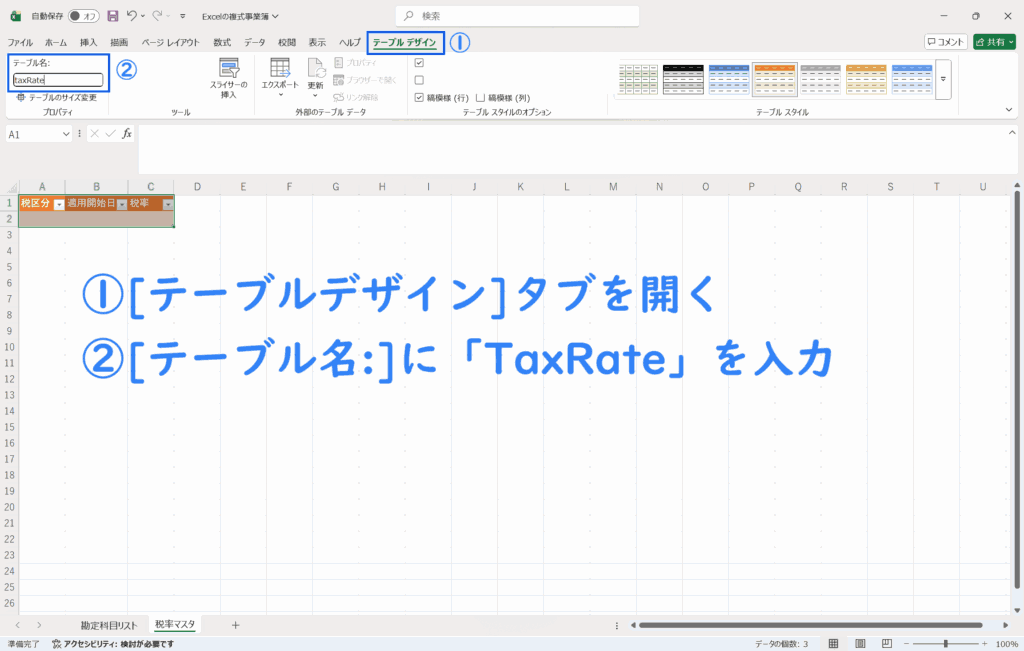
Task: Click the undo arrow icon
Action: [132, 16]
